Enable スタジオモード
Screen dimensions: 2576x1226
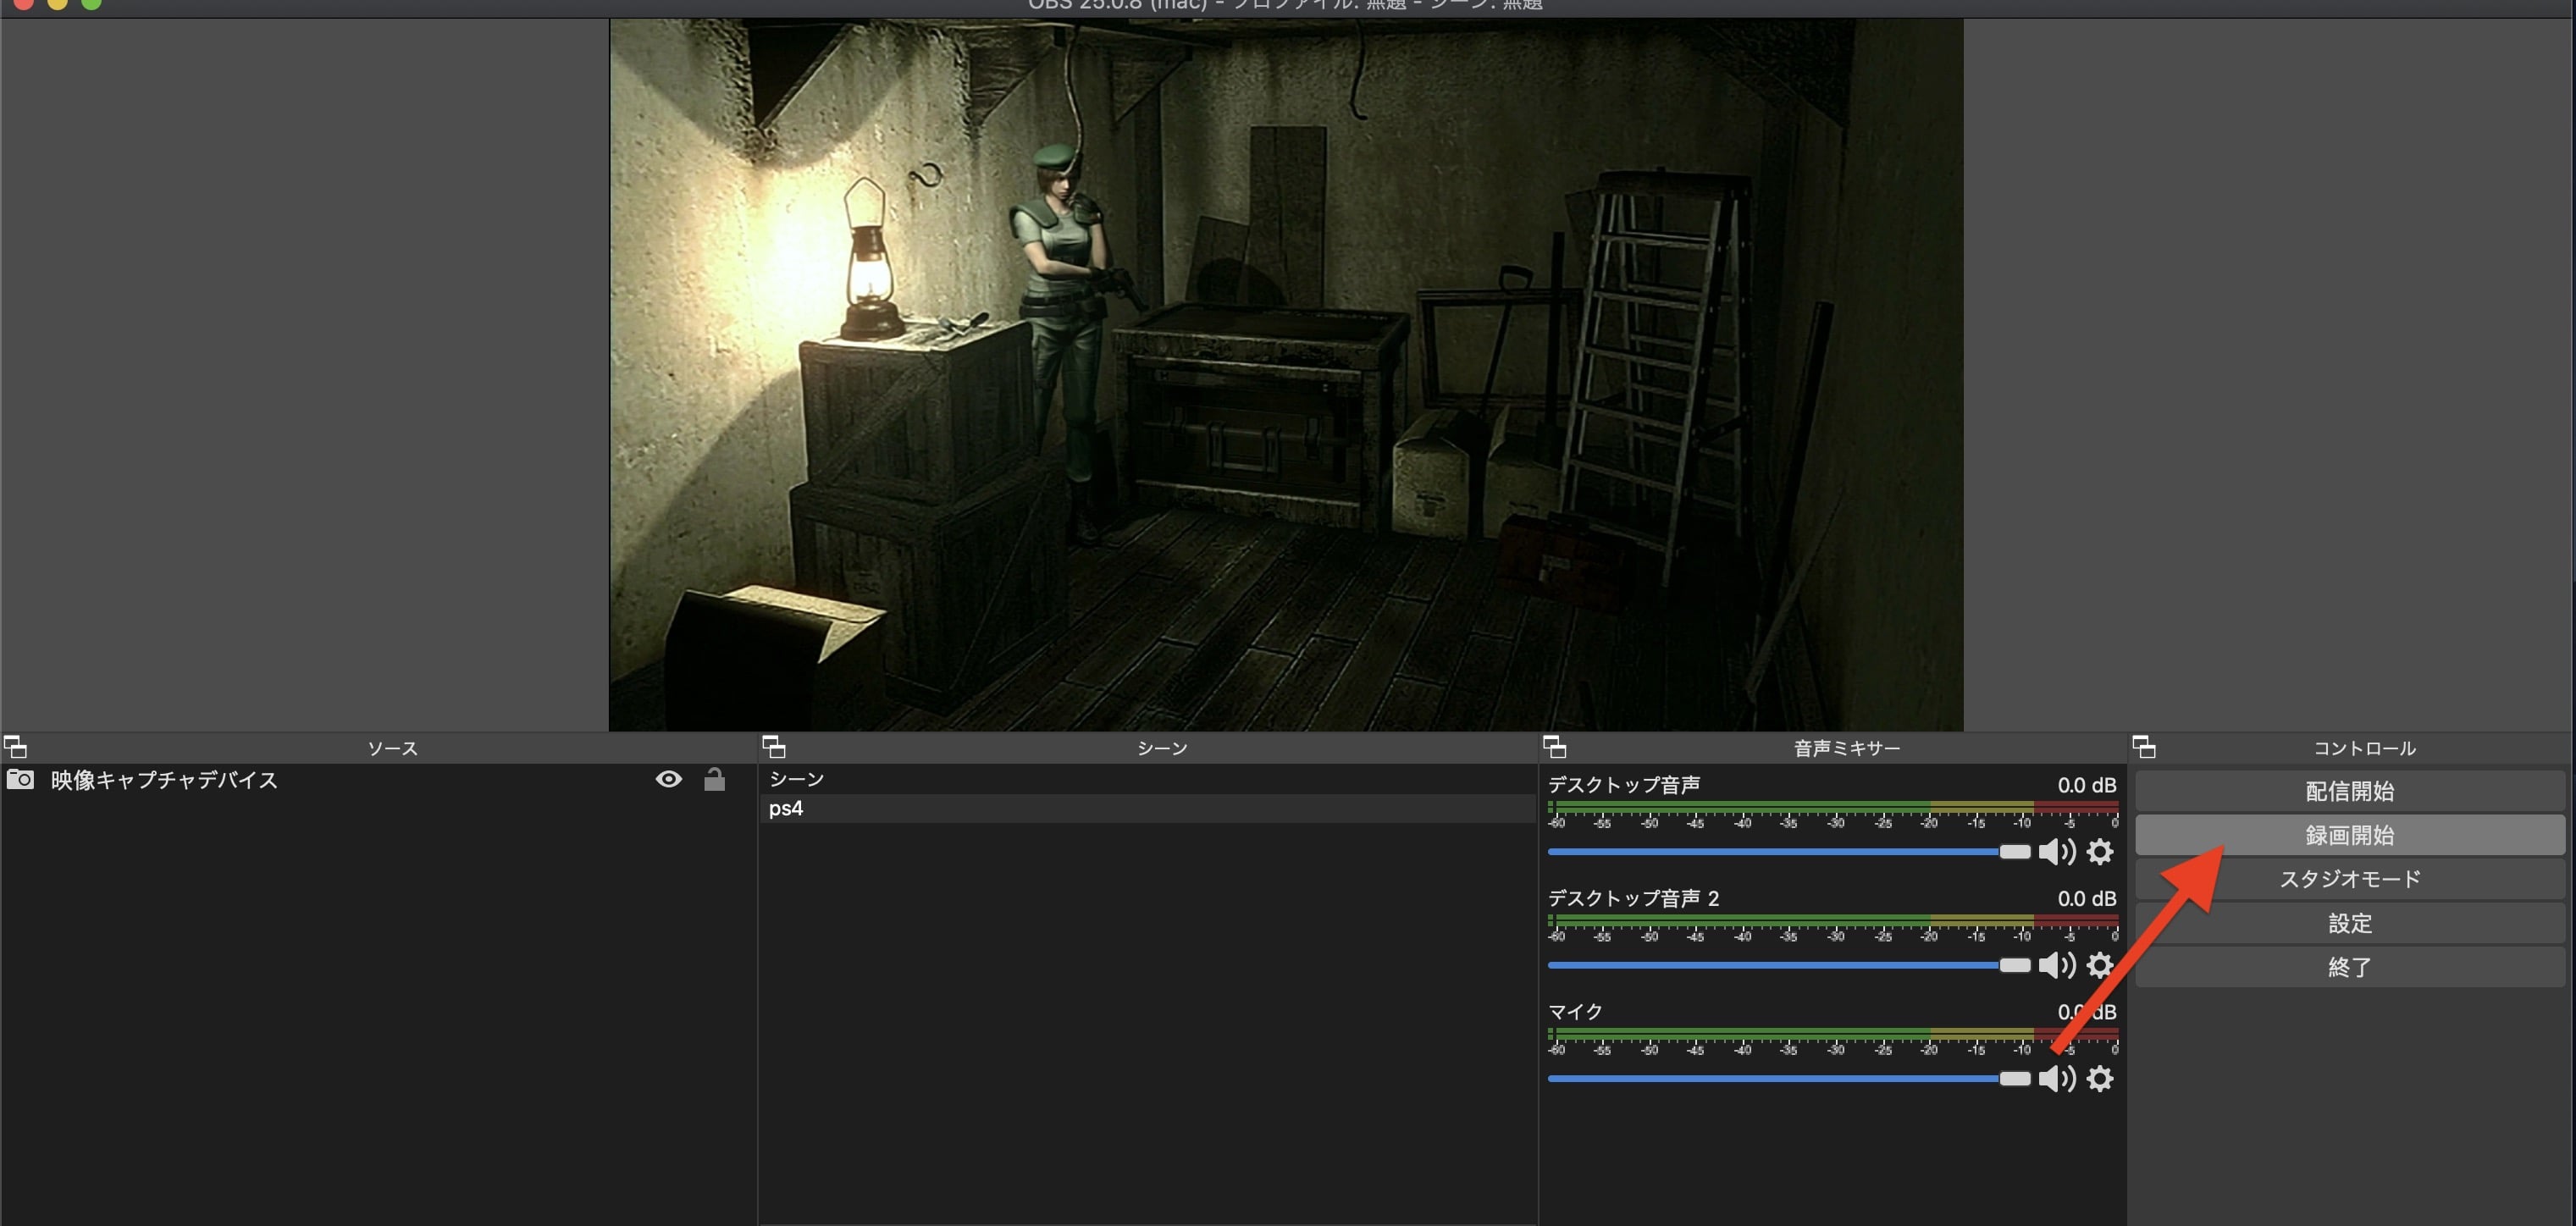click(x=2349, y=879)
